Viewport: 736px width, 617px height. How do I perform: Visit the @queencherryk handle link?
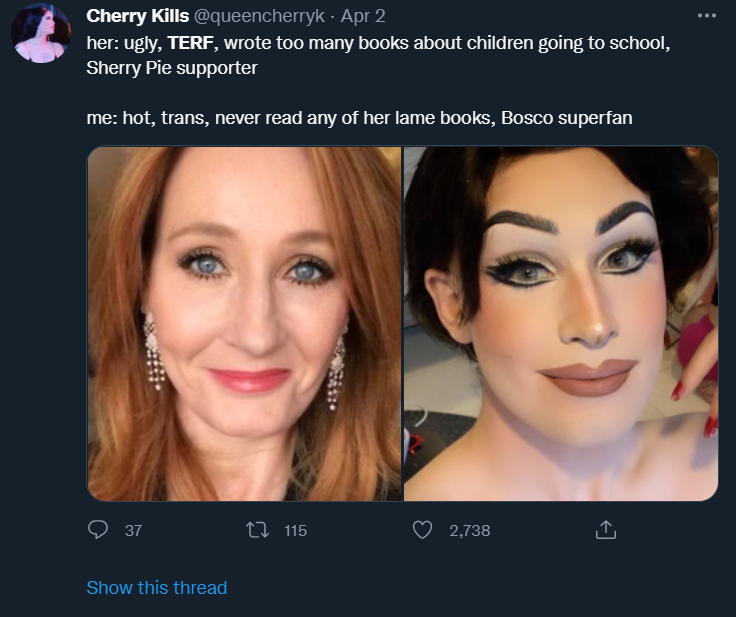click(259, 16)
